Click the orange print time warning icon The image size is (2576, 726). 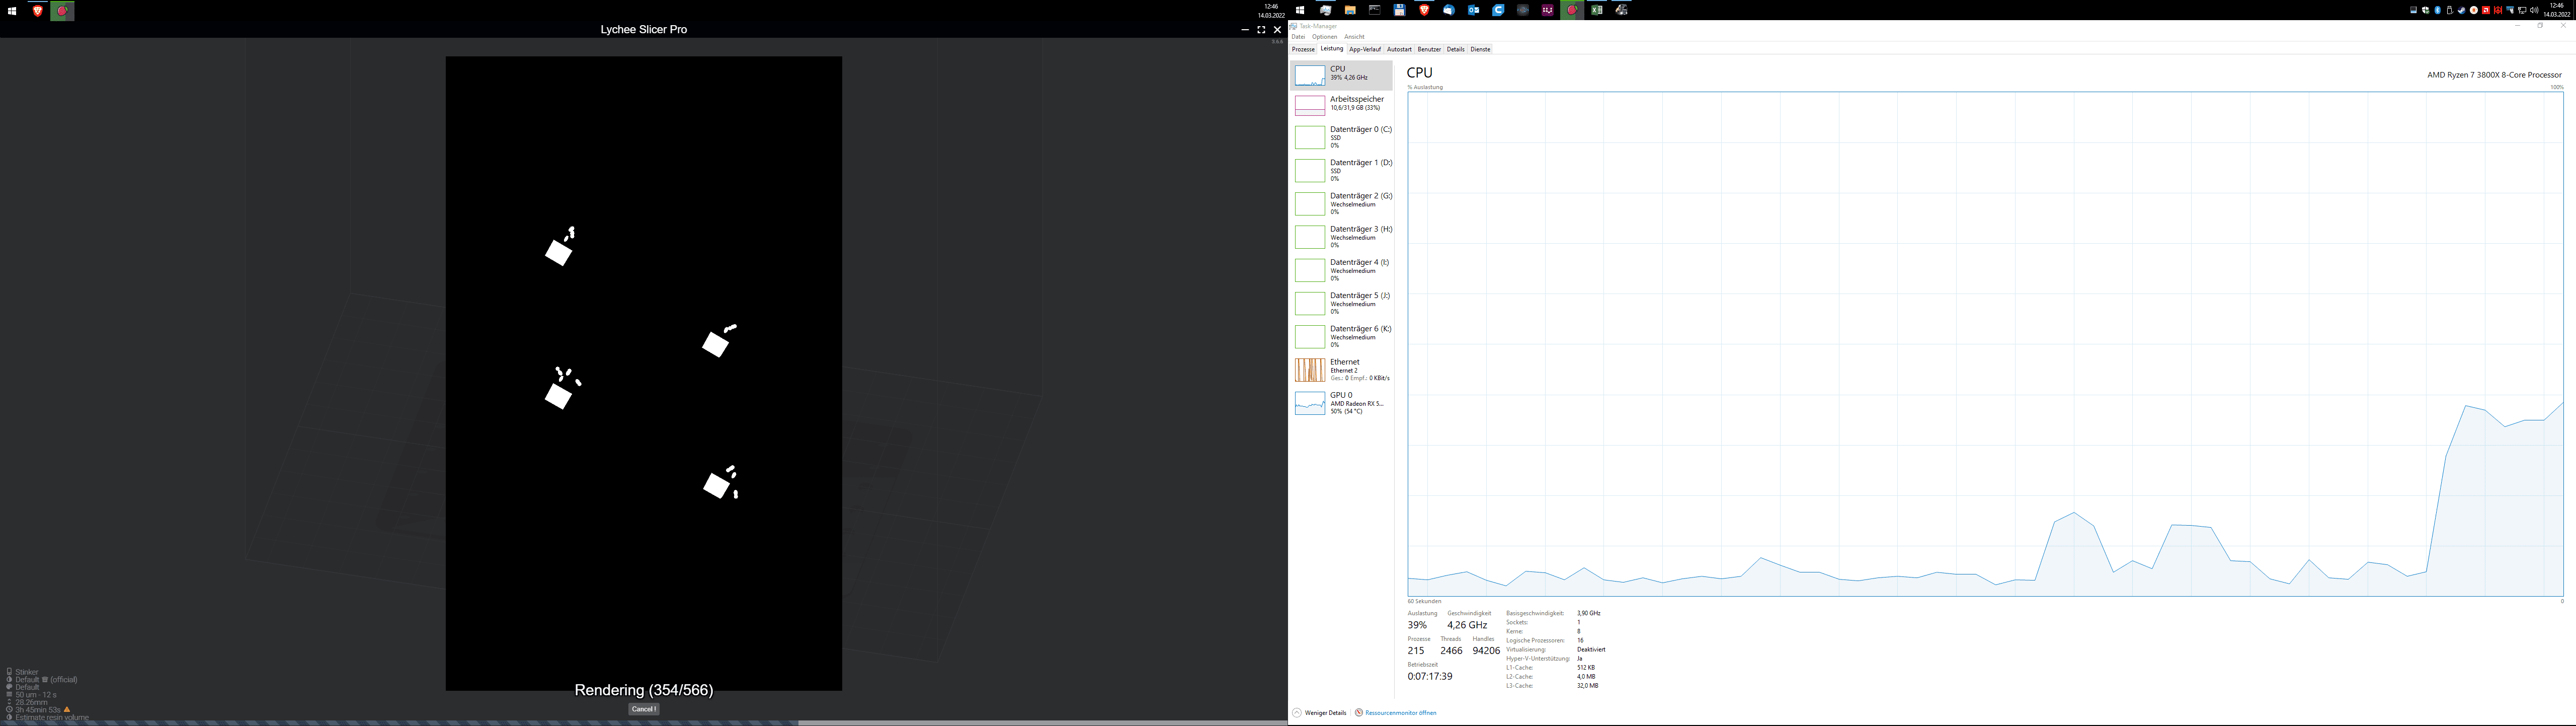pyautogui.click(x=67, y=709)
